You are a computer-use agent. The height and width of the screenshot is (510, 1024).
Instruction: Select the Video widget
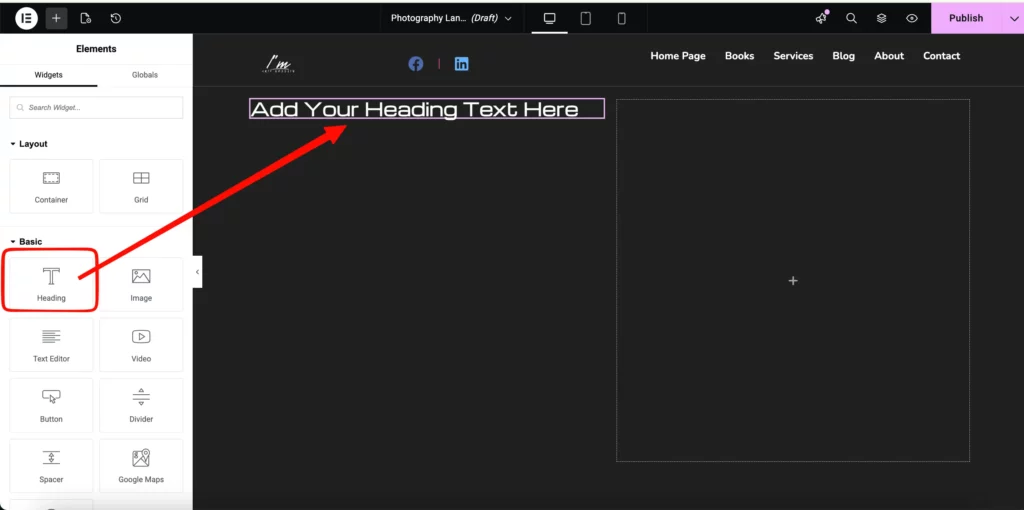(x=141, y=345)
